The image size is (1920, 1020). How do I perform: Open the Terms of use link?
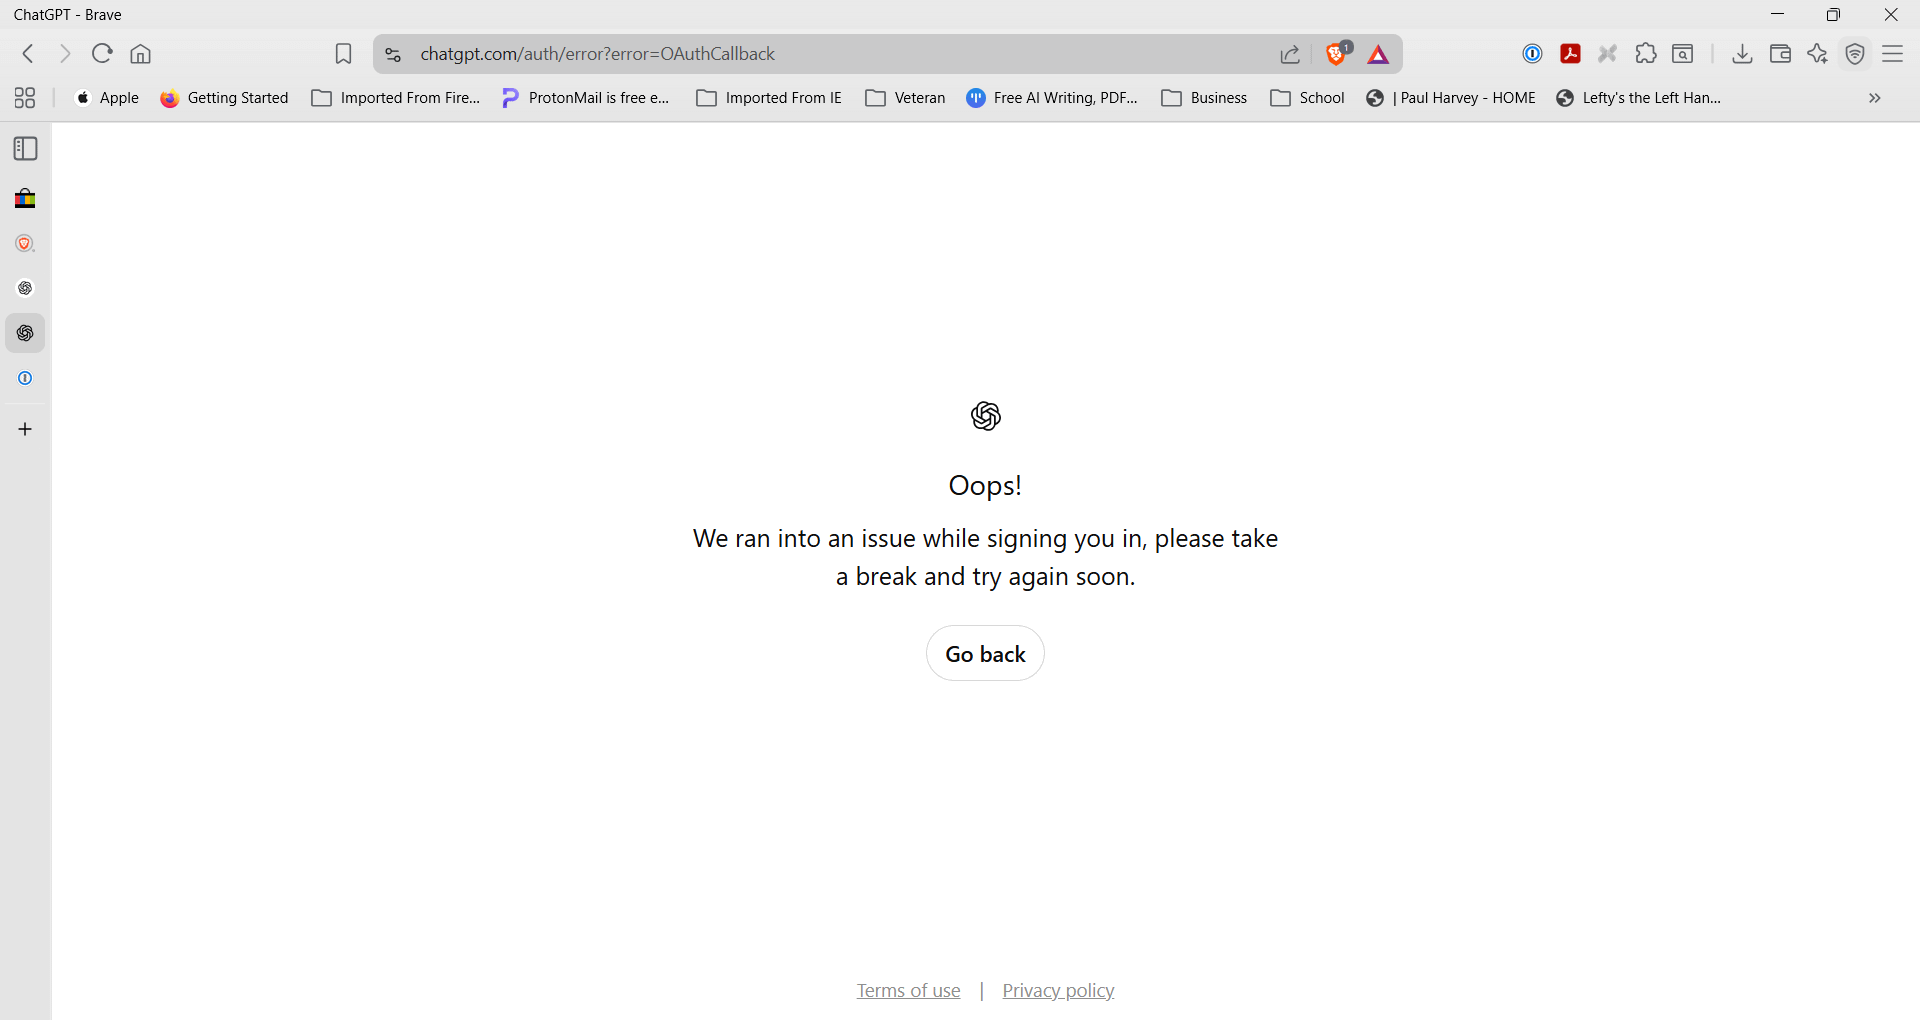pos(908,990)
